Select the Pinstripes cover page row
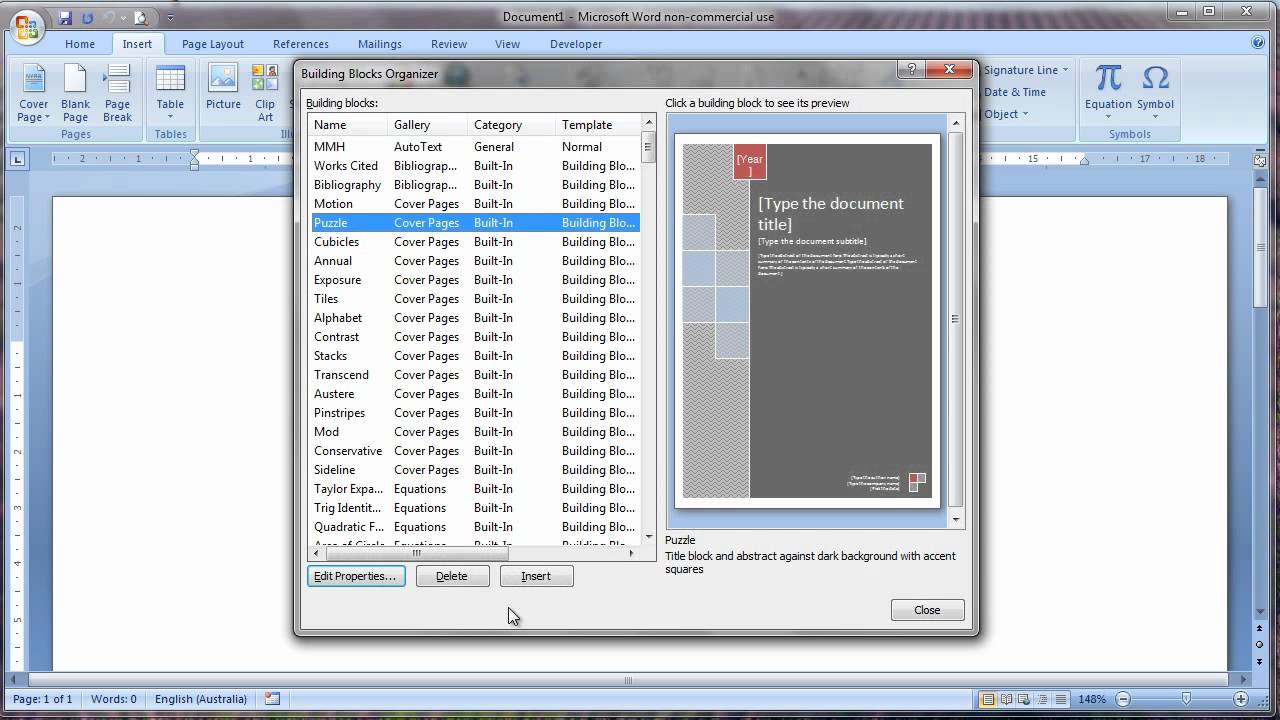Image resolution: width=1280 pixels, height=720 pixels. tap(474, 413)
